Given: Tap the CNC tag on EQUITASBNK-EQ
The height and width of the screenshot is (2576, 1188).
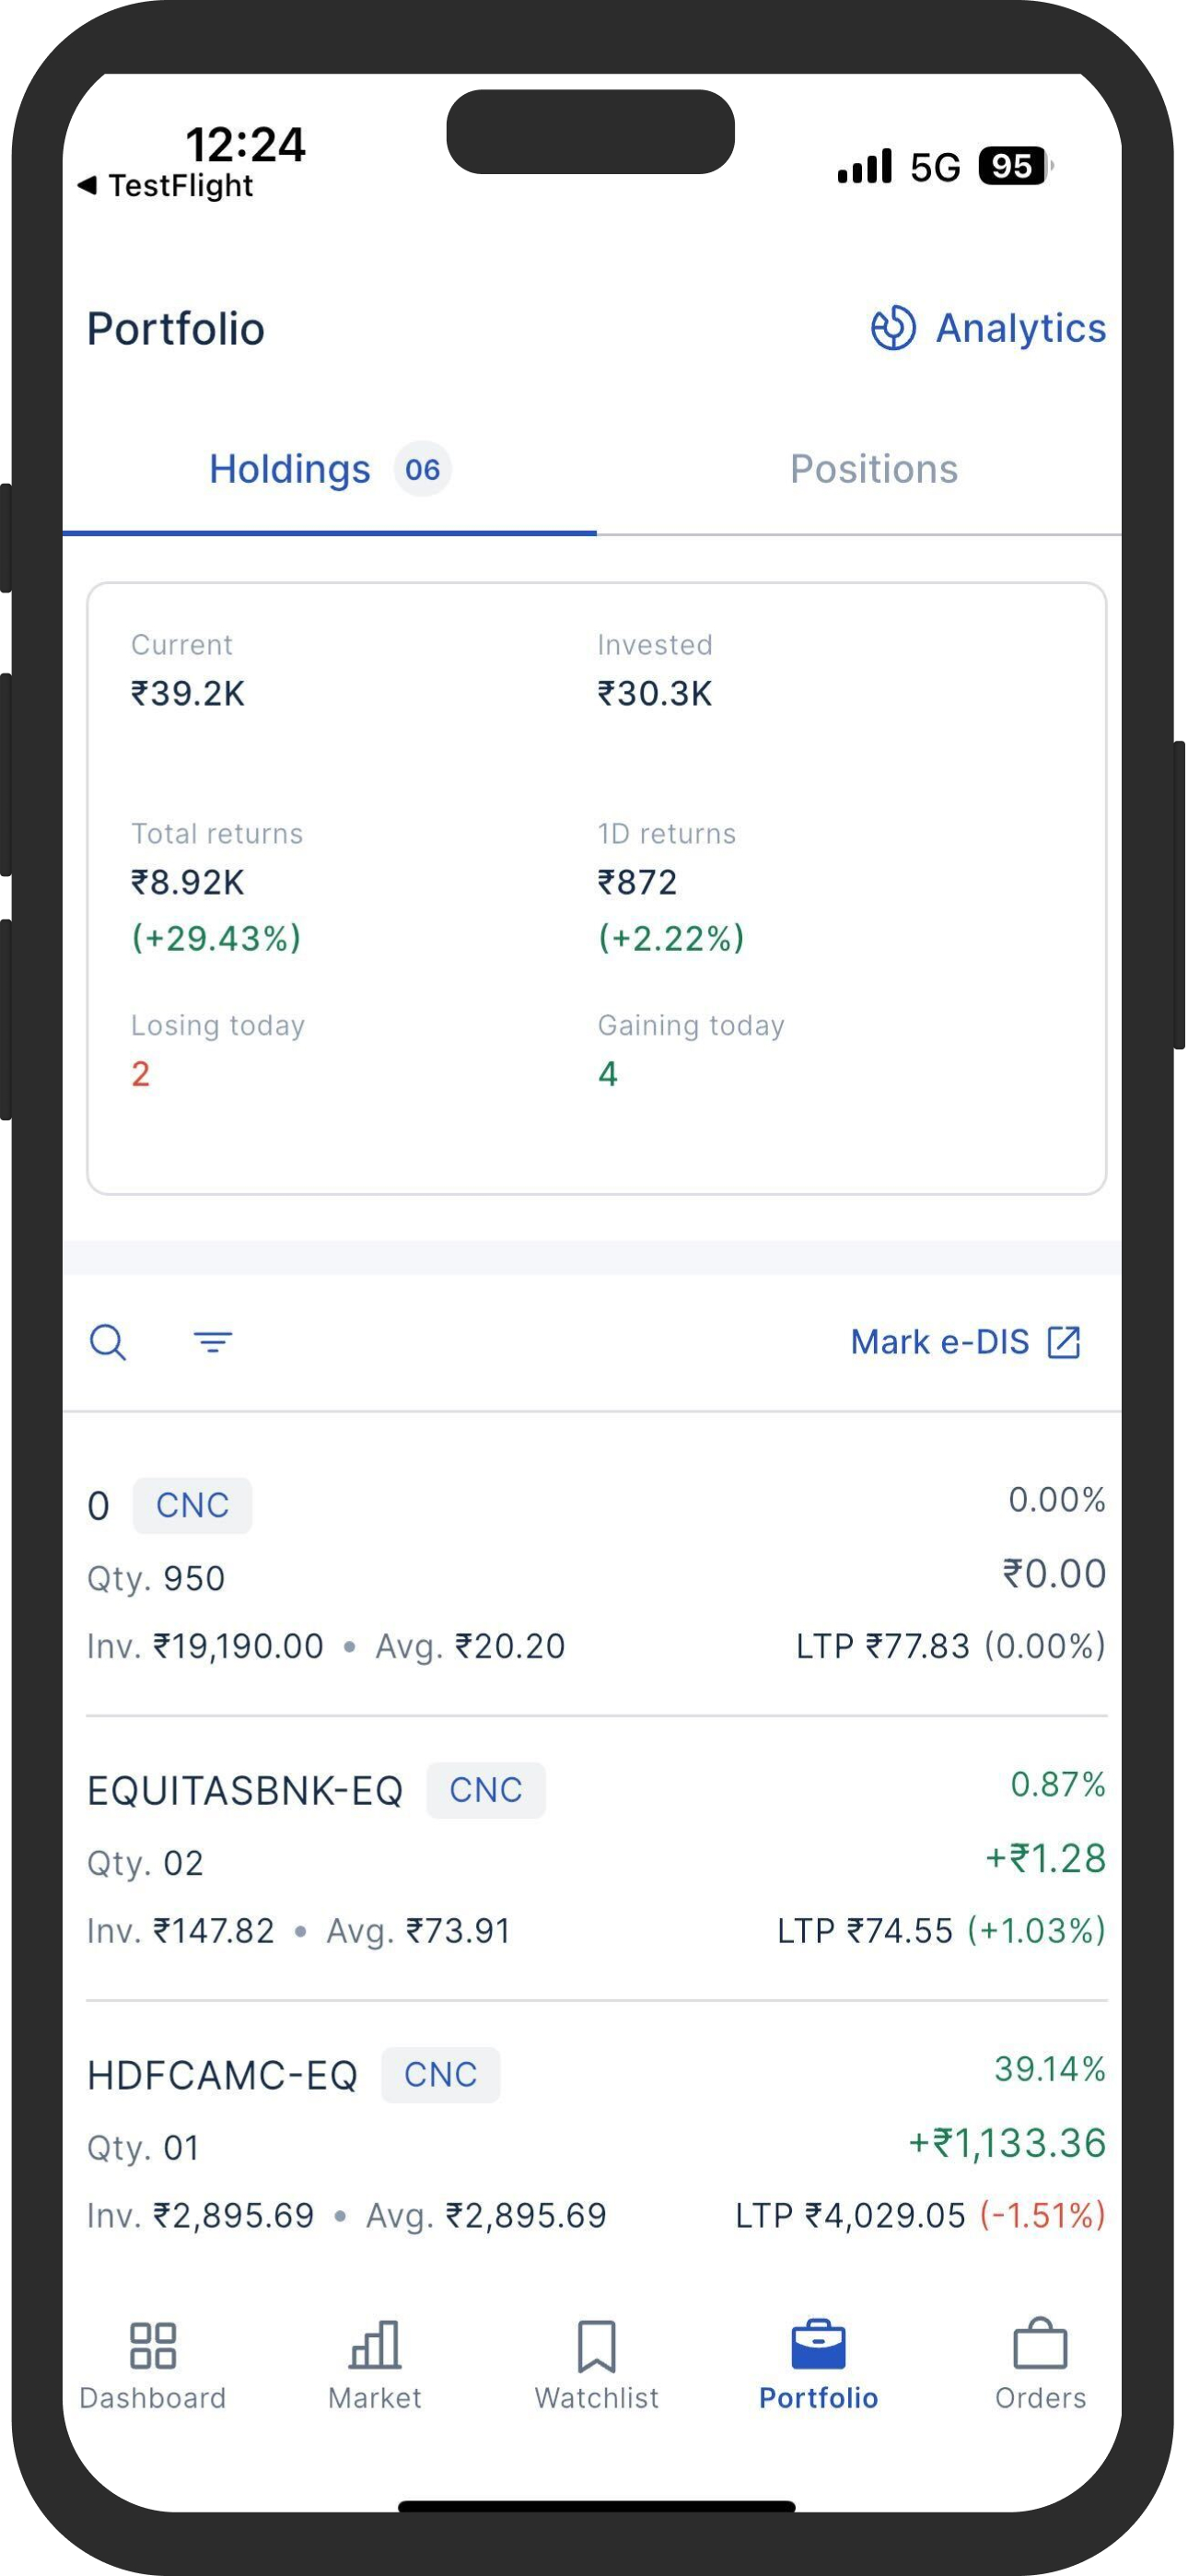Looking at the screenshot, I should point(486,1790).
